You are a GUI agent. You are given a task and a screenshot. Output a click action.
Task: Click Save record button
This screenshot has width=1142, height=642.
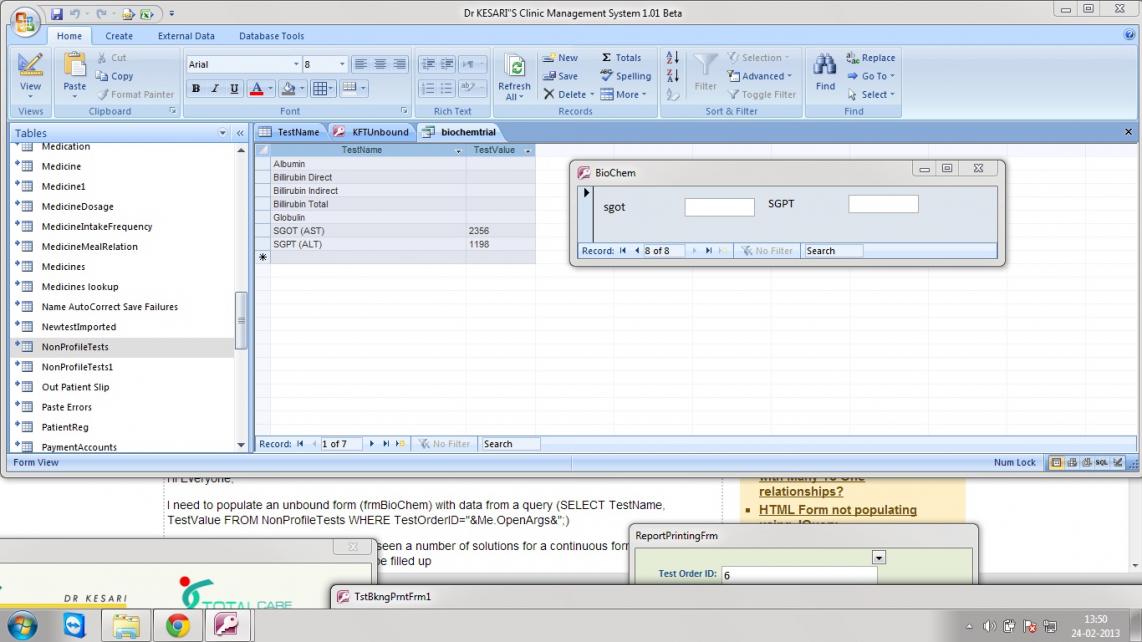click(x=560, y=76)
